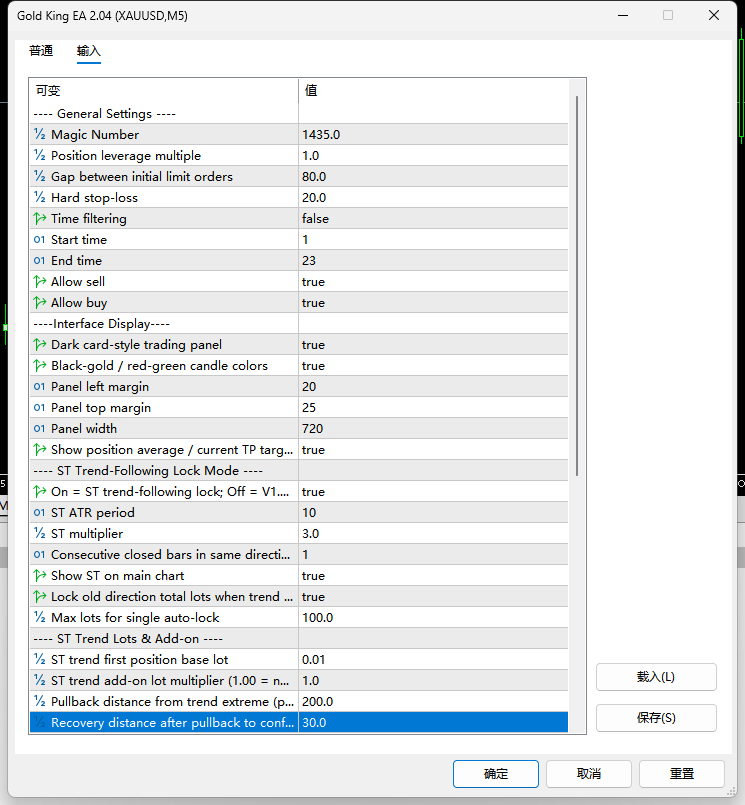Click the icon beside ST multiplier

tap(40, 533)
